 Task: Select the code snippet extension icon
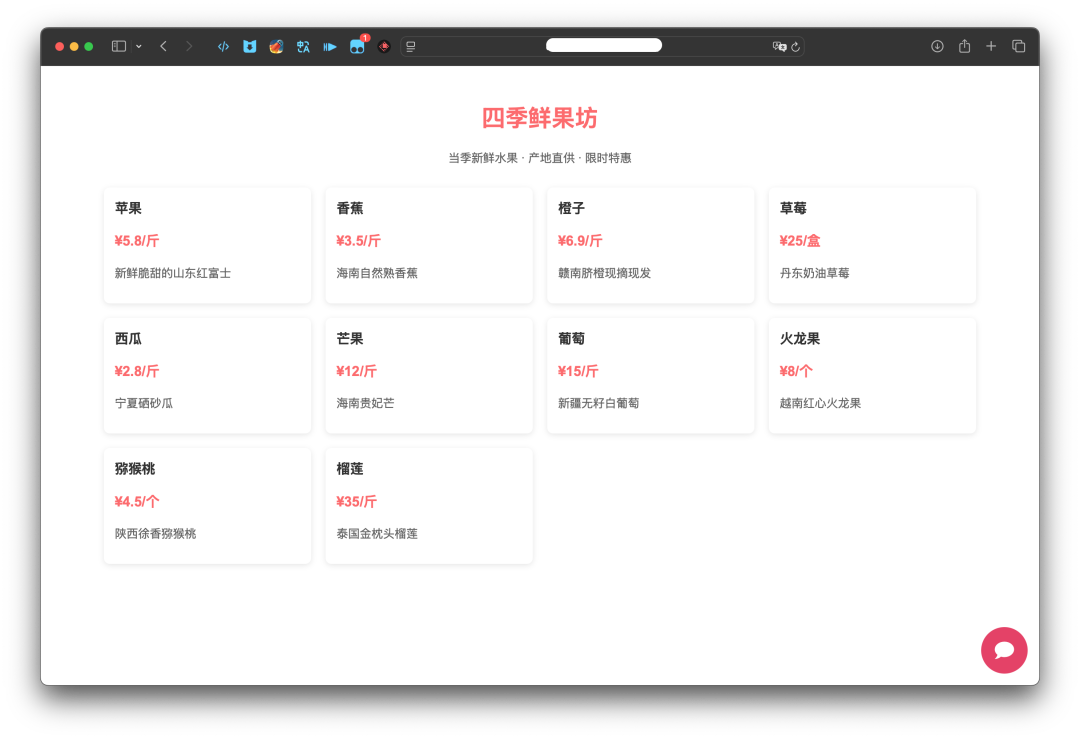[x=222, y=45]
